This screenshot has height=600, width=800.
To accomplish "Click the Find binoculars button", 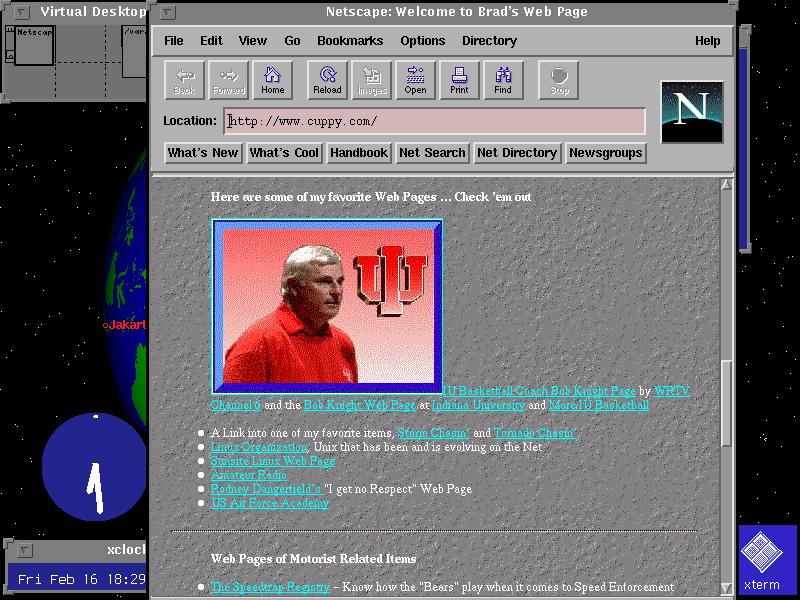I will point(503,80).
